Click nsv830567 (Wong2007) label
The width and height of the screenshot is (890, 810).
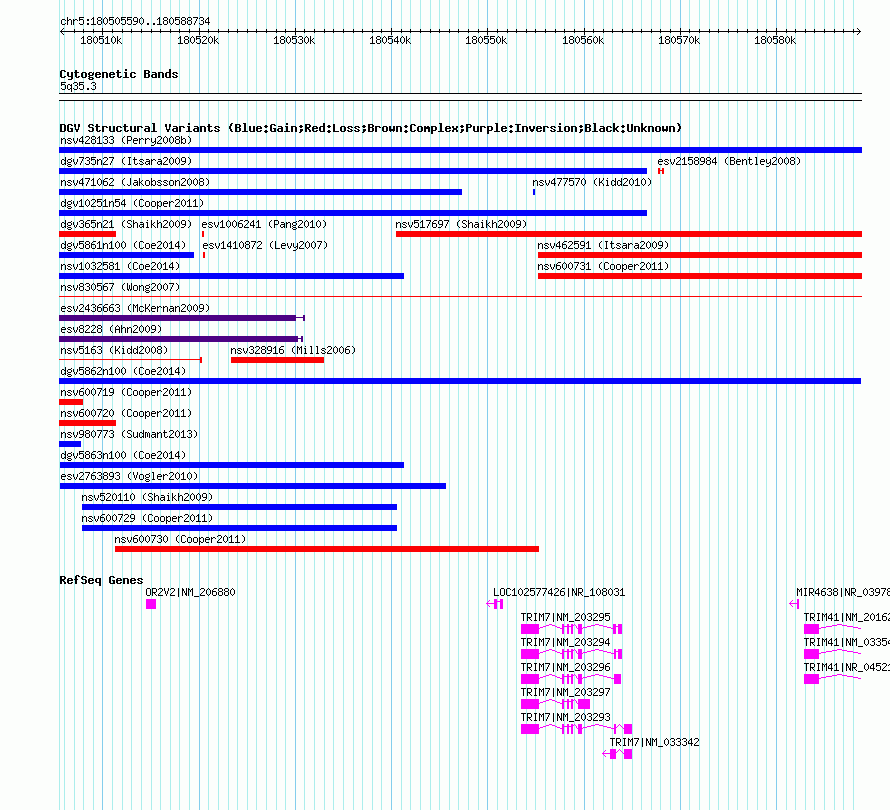pyautogui.click(x=120, y=287)
